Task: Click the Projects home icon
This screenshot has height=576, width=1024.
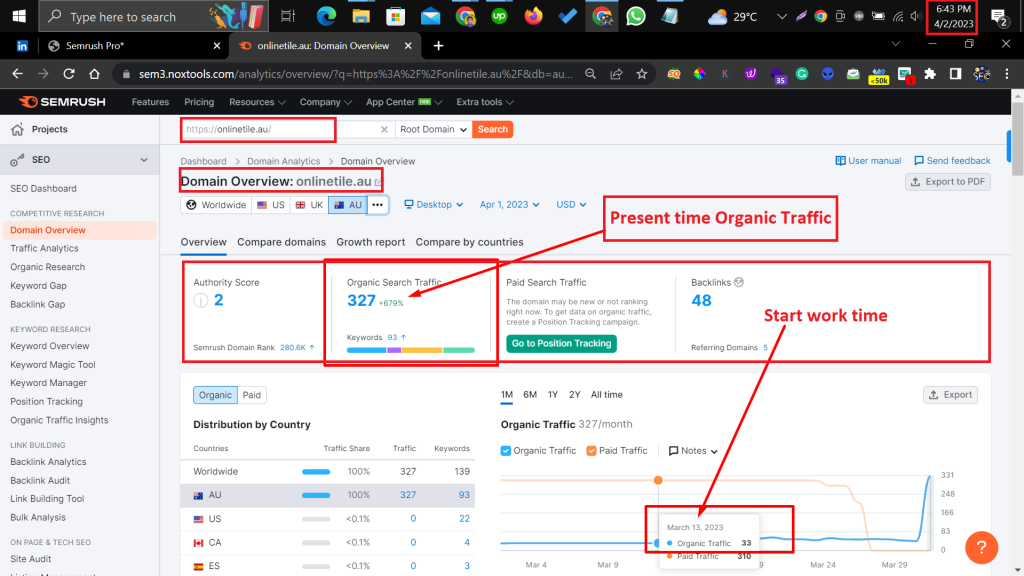Action: point(18,129)
